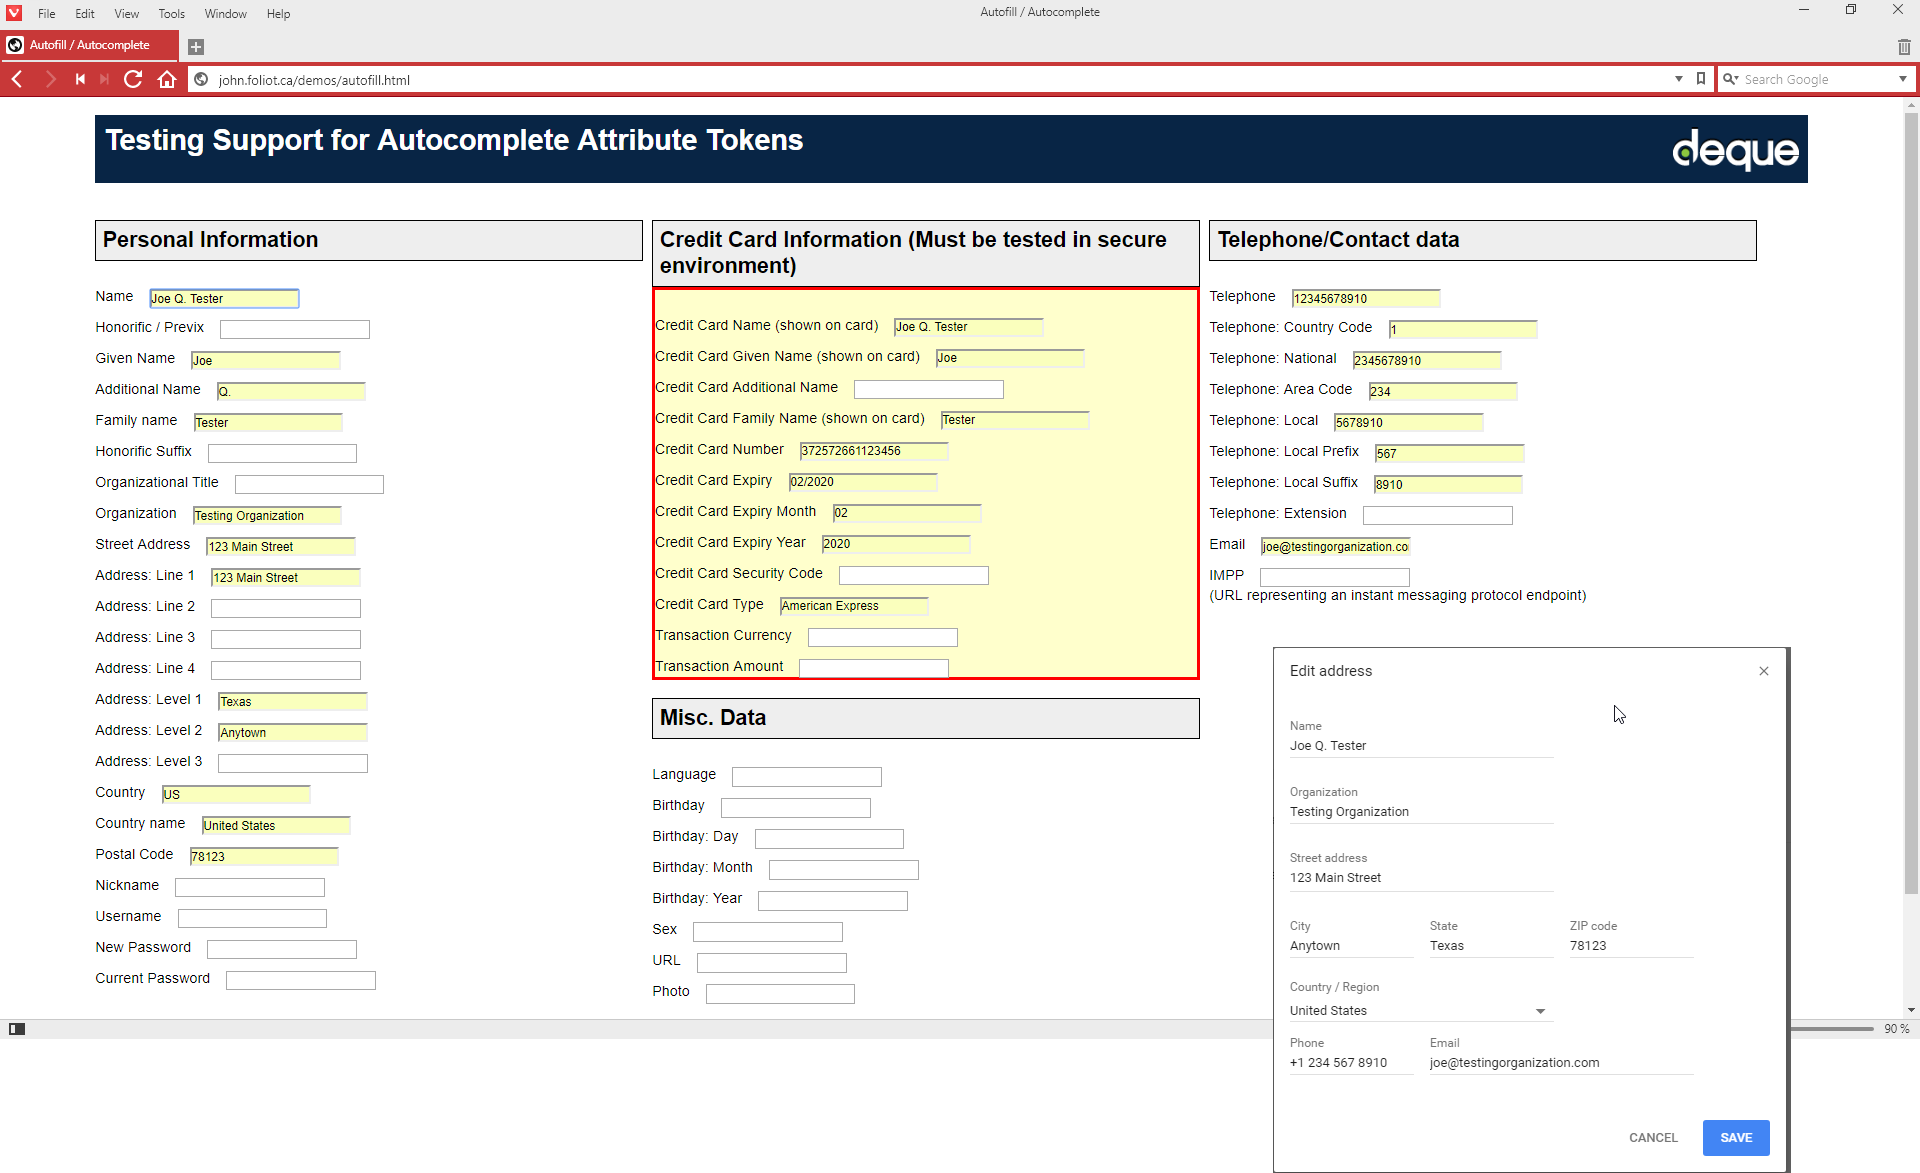The width and height of the screenshot is (1920, 1173).
Task: Open the Tools menu
Action: [171, 13]
